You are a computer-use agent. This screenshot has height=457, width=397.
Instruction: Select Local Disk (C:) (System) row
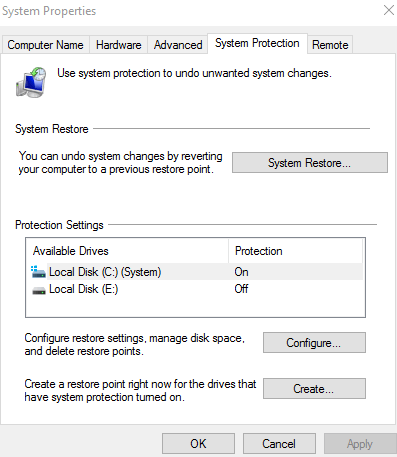point(196,272)
